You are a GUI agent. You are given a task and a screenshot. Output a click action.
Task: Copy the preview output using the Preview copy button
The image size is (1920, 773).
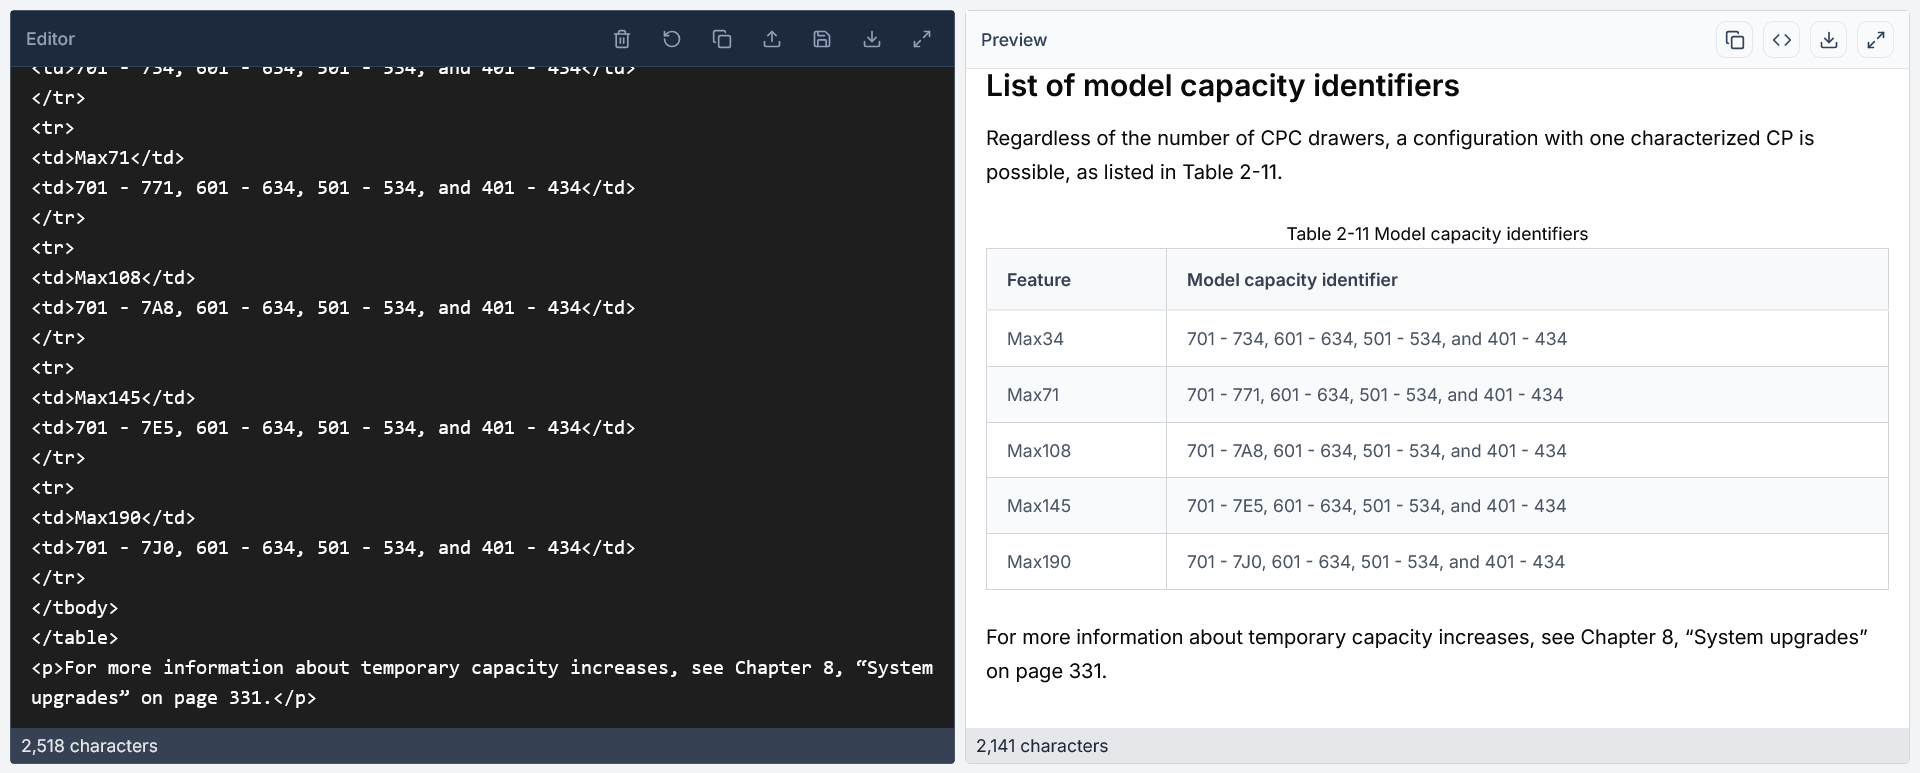coord(1735,40)
